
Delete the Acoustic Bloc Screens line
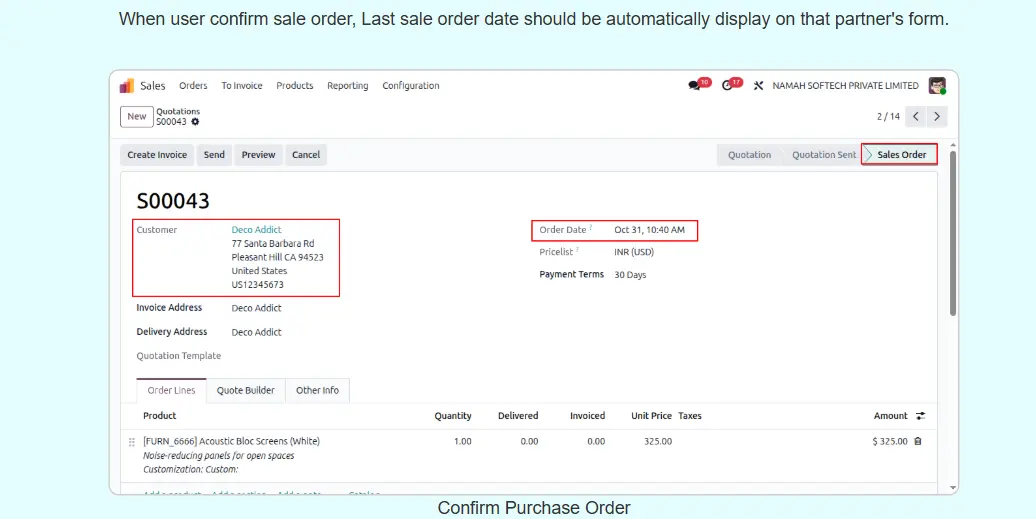[918, 441]
